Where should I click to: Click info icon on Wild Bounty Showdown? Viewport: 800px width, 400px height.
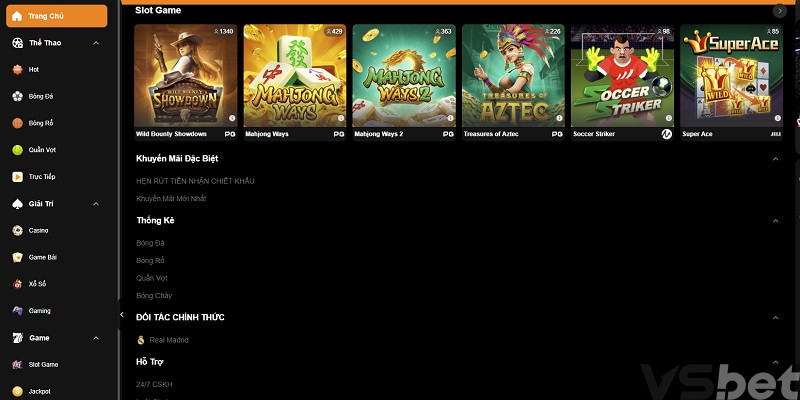click(x=232, y=118)
